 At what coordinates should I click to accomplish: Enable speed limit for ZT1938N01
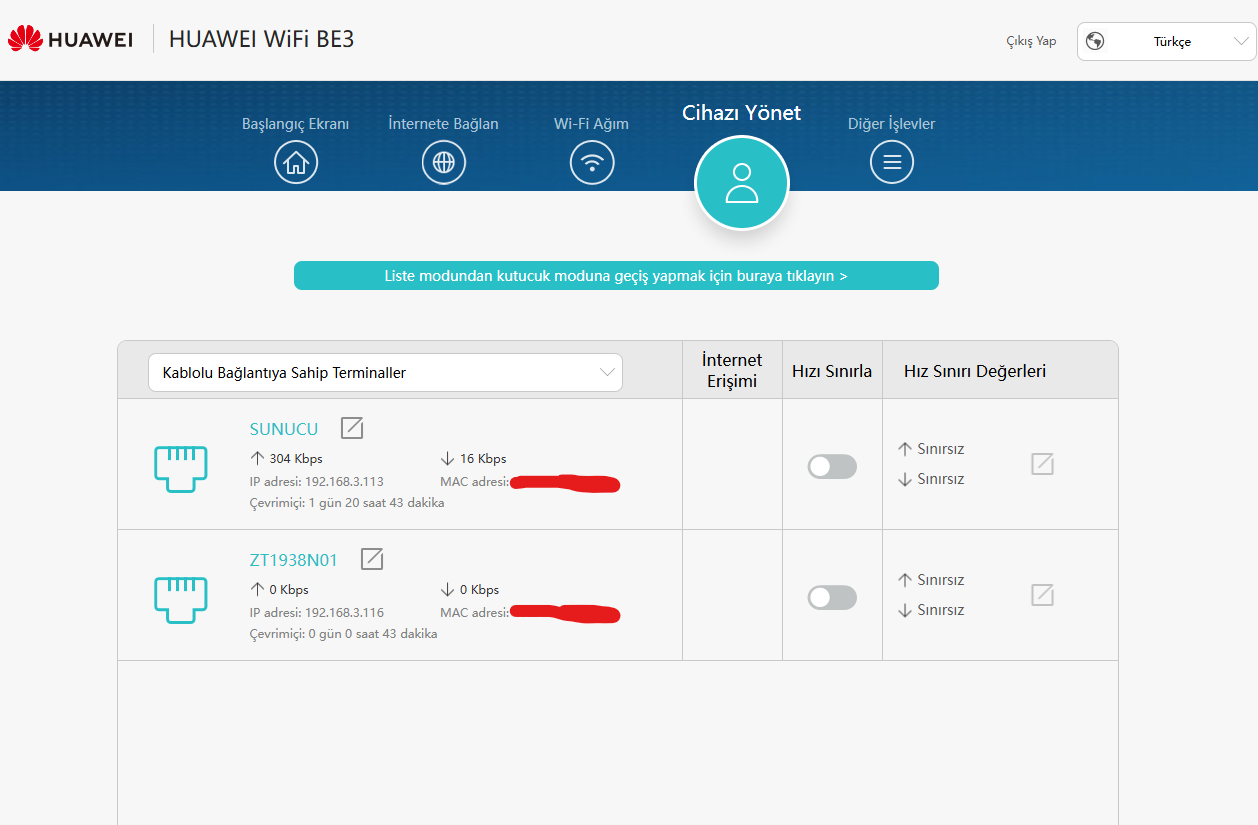832,597
